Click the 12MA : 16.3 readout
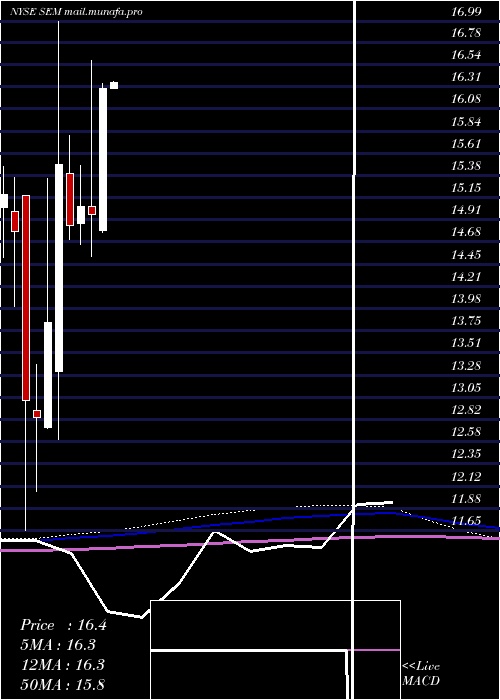The height and width of the screenshot is (700, 500). 63,665
